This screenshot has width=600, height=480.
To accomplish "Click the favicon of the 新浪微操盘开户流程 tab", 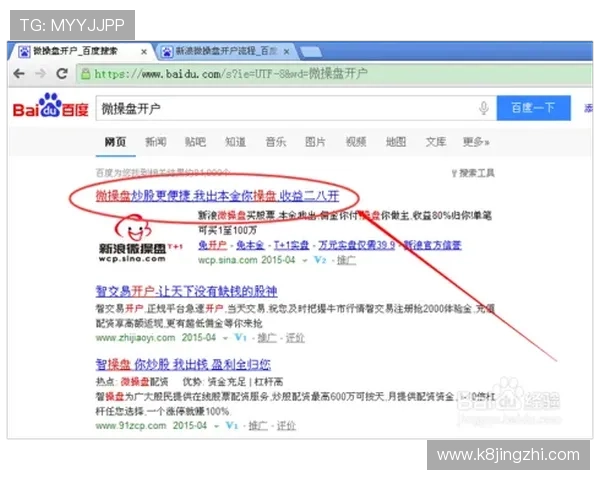I will [x=167, y=51].
